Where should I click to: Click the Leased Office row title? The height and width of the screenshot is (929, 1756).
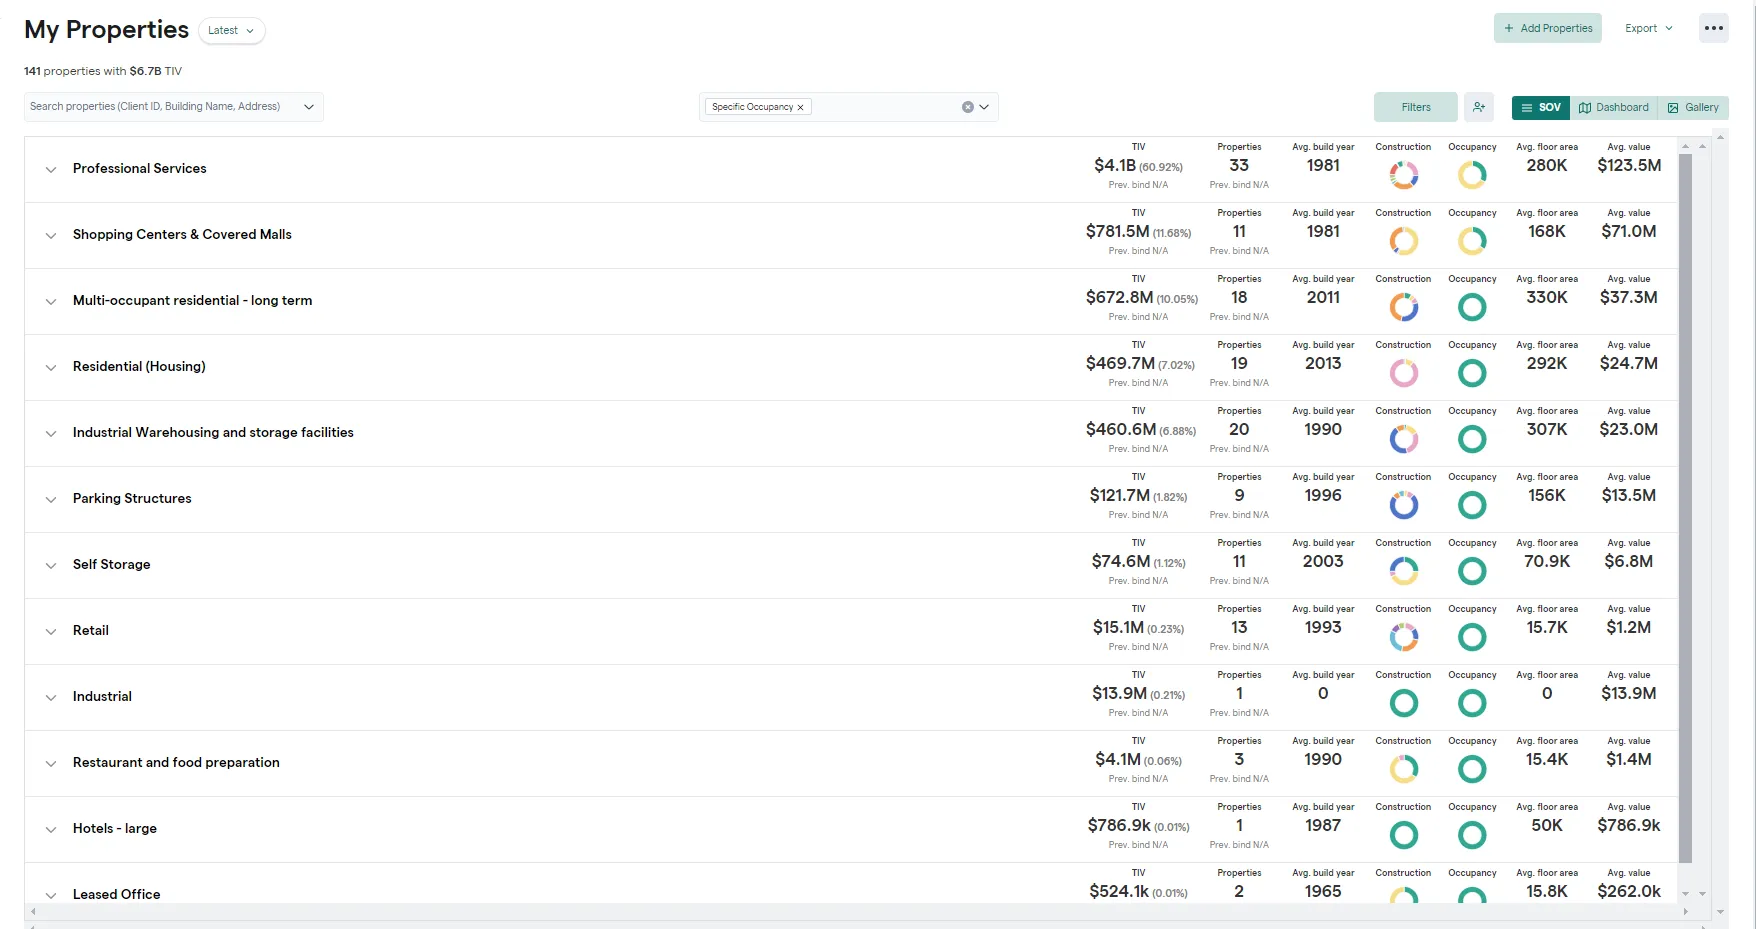click(x=116, y=894)
